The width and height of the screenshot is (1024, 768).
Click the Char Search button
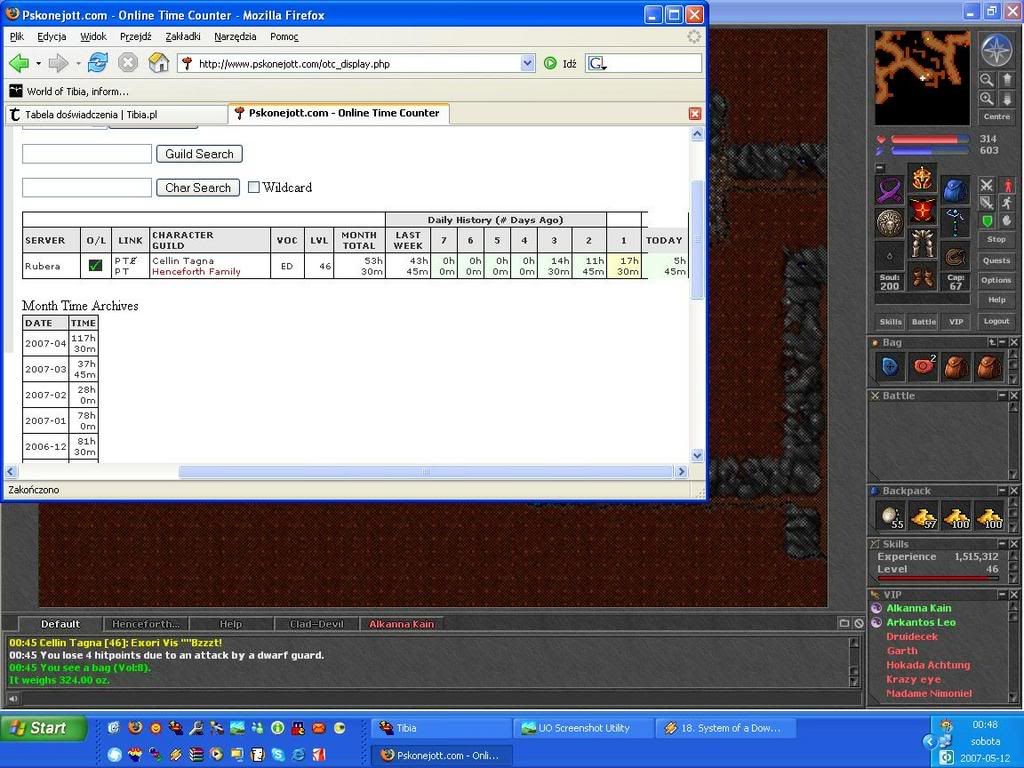(198, 187)
